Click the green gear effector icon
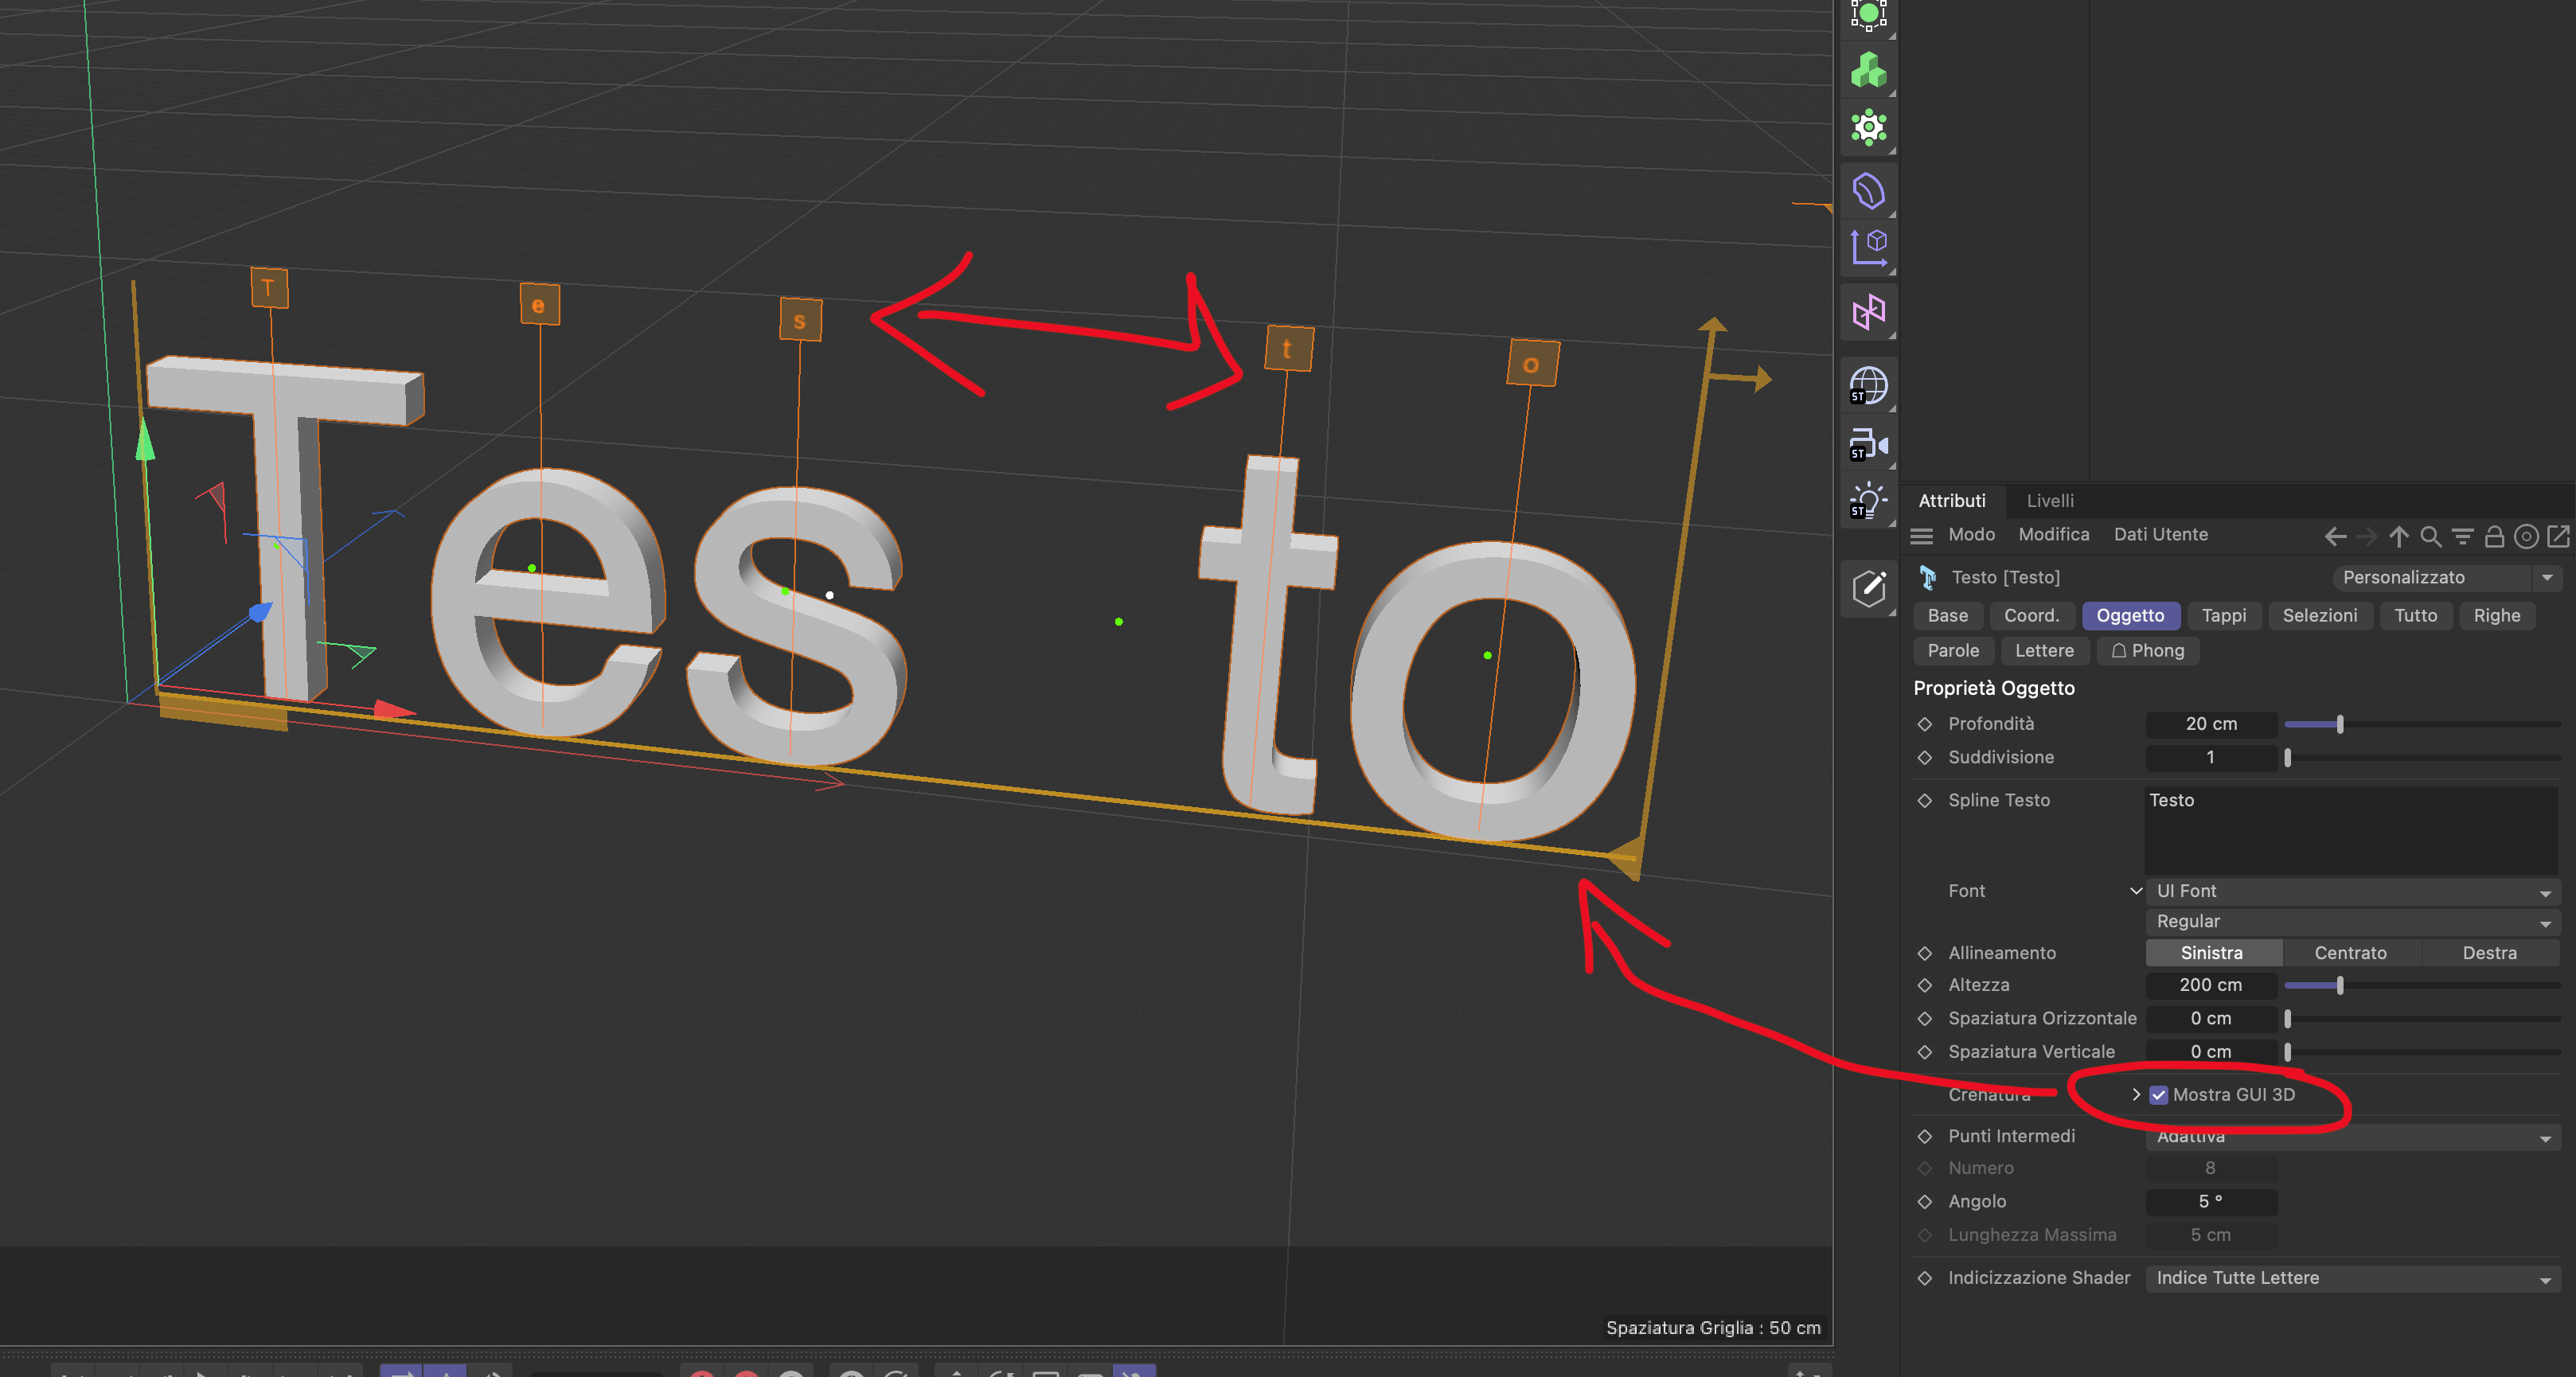Screen dimensions: 2576x1377 (1867, 128)
